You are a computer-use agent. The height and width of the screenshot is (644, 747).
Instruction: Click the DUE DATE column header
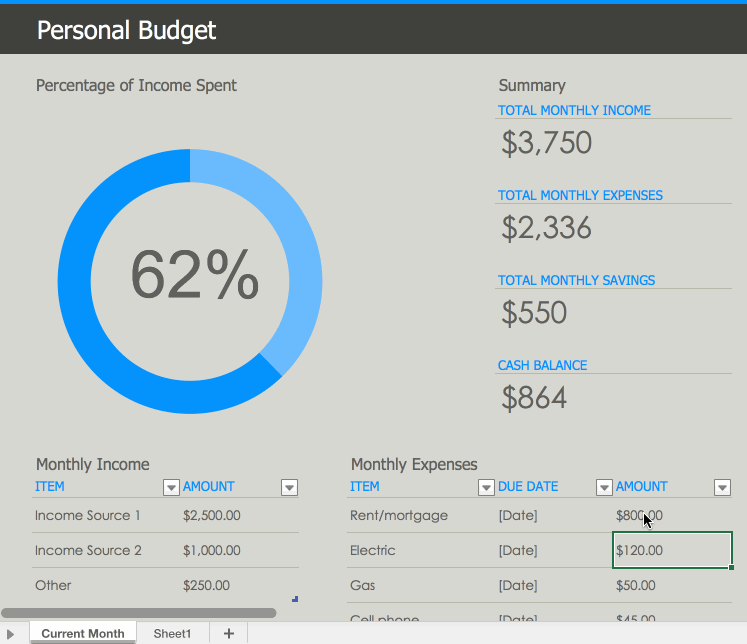tap(528, 486)
